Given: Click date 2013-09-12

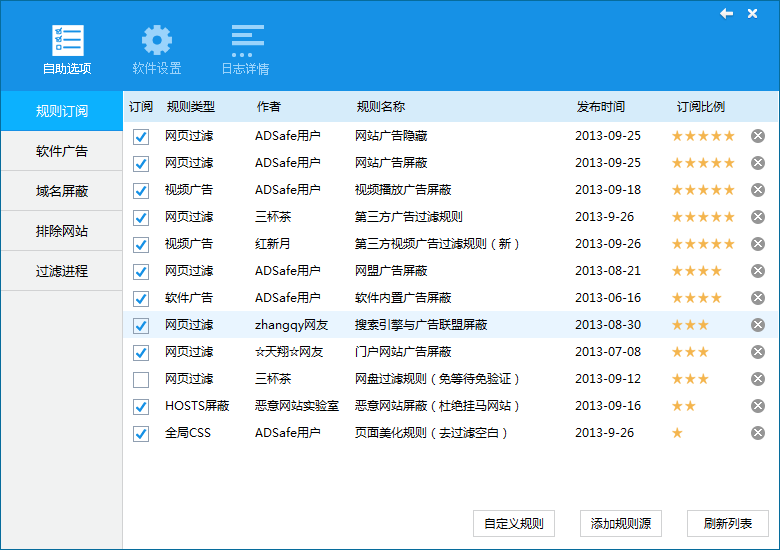Looking at the screenshot, I should coord(608,379).
